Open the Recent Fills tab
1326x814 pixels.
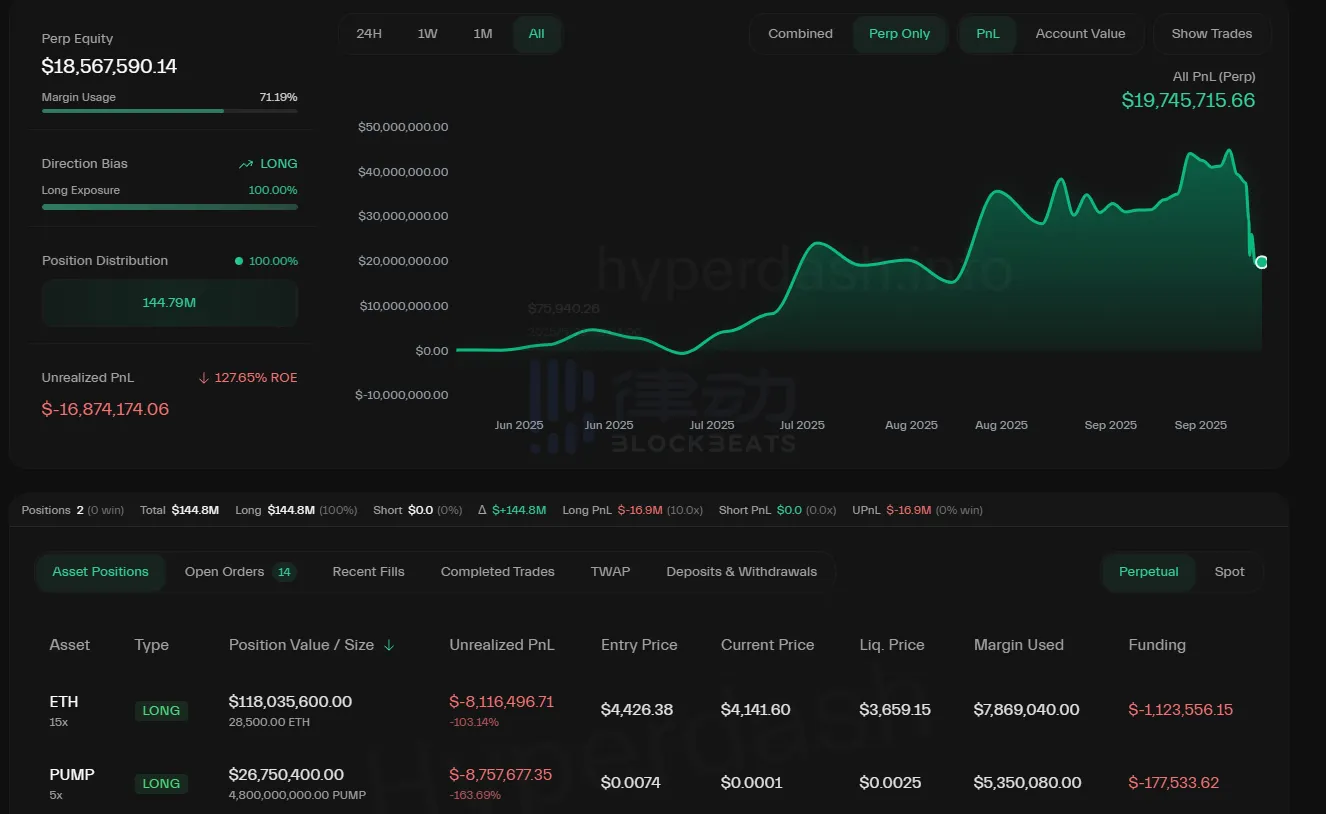click(x=368, y=572)
